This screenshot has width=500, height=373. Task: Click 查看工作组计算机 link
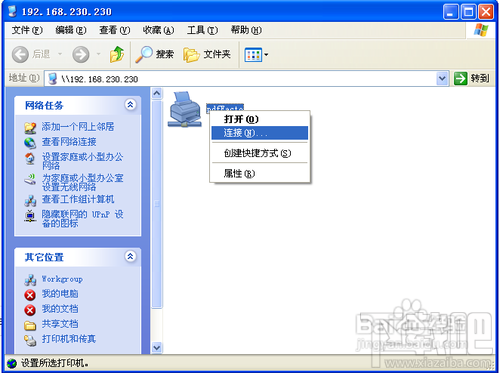tap(78, 199)
